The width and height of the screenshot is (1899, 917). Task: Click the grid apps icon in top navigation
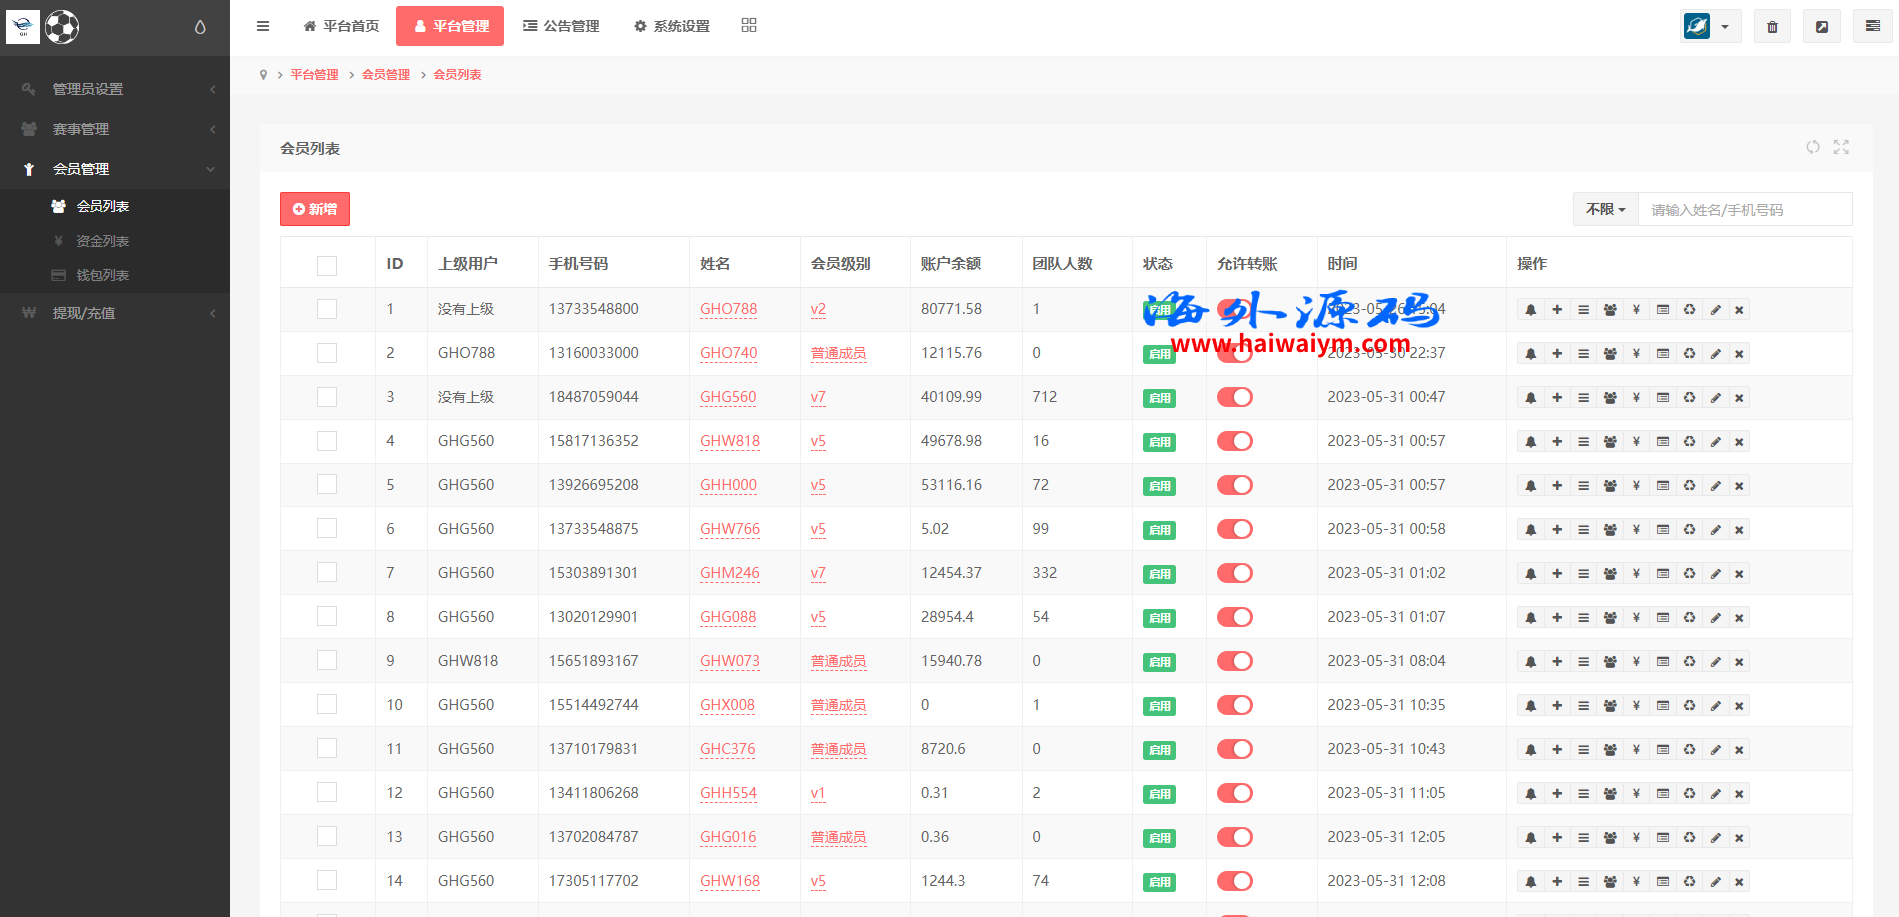pos(749,26)
